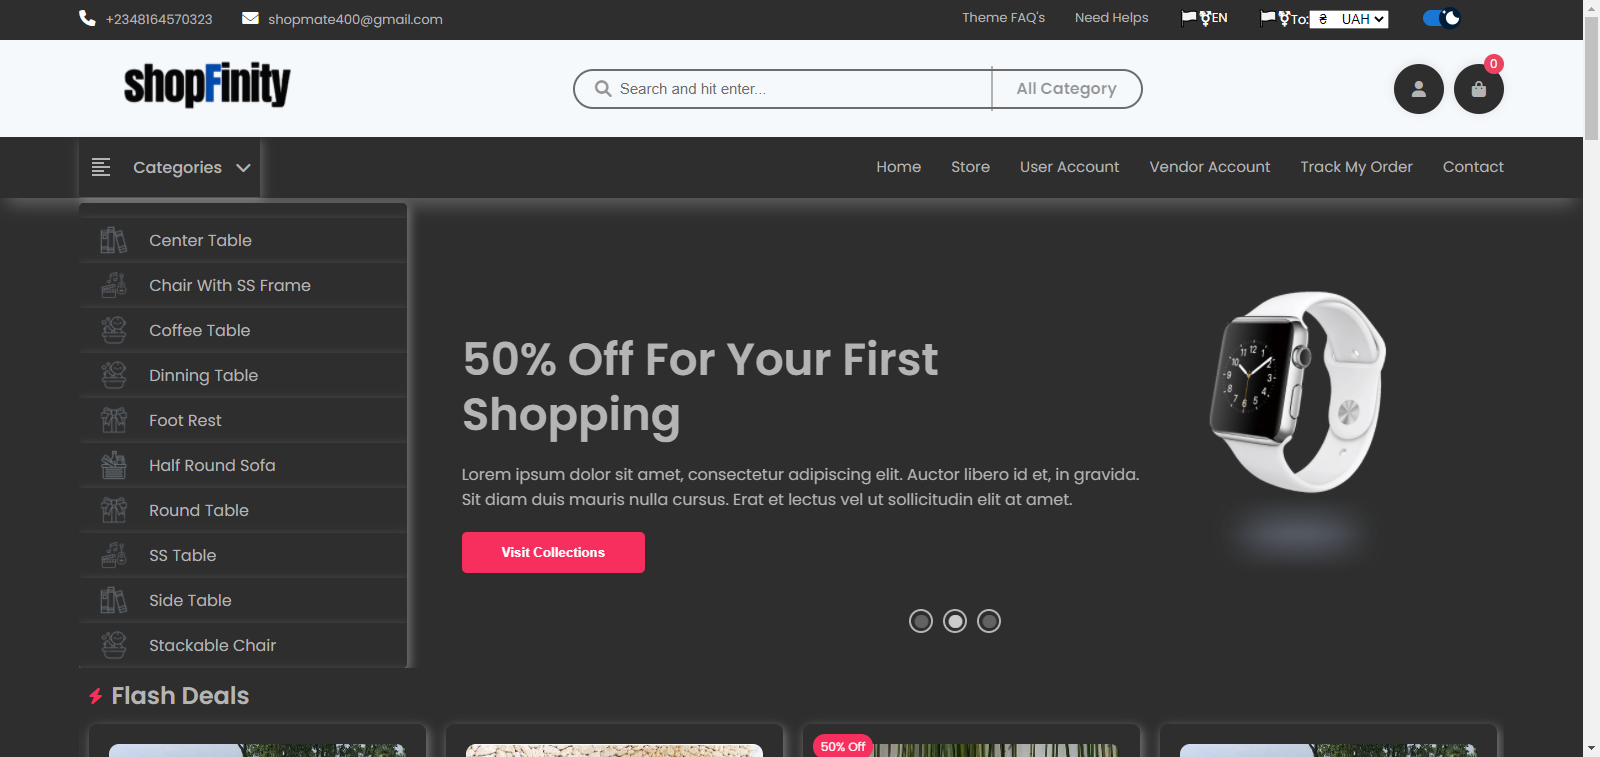This screenshot has width=1600, height=757.
Task: Click the Visit Collections button
Action: coord(553,552)
